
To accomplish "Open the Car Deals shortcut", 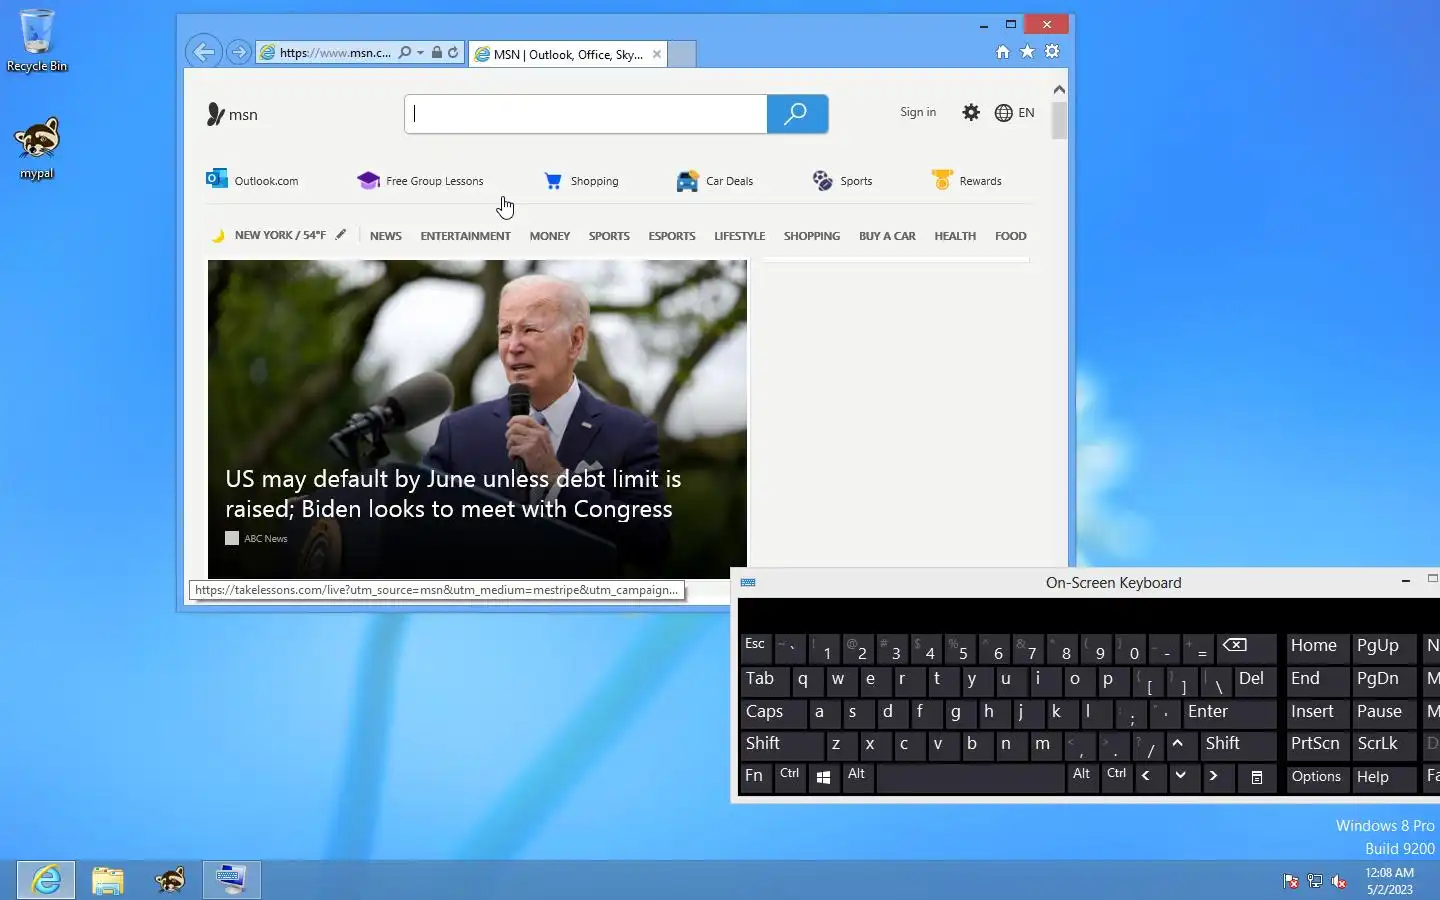I will [715, 181].
